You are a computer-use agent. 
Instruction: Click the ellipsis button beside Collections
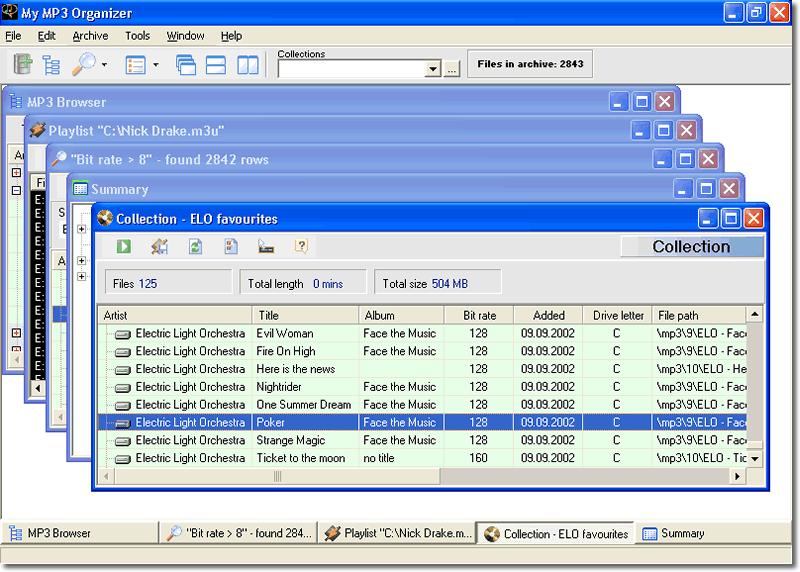click(452, 69)
